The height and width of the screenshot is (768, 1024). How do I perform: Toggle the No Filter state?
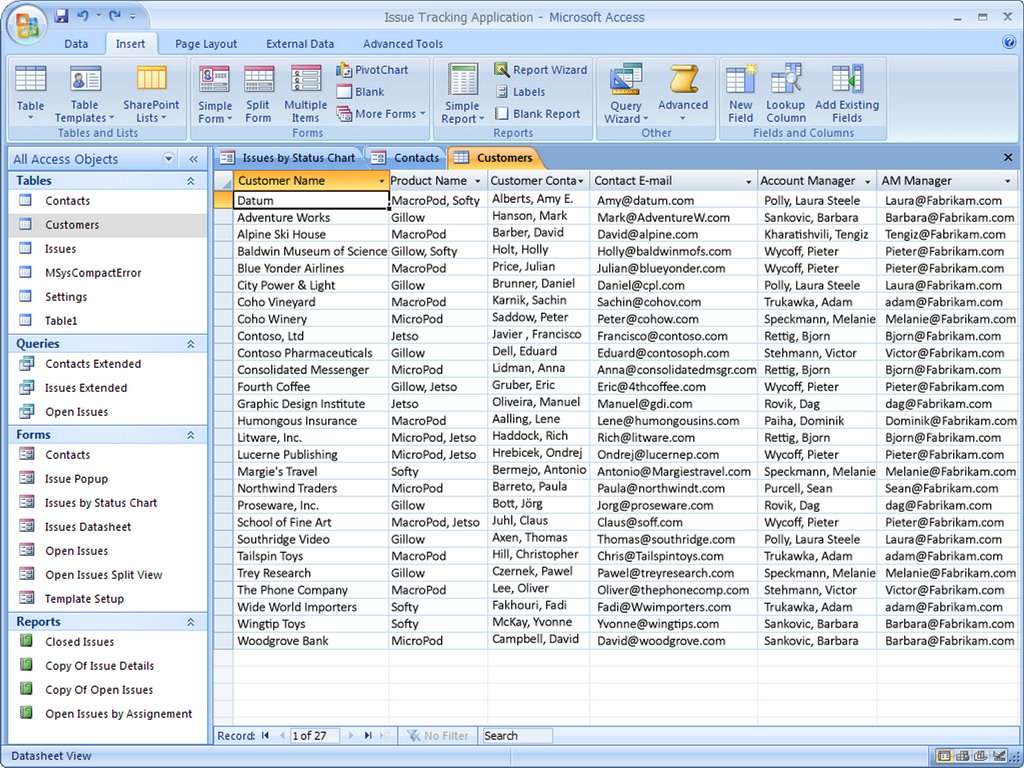click(438, 735)
